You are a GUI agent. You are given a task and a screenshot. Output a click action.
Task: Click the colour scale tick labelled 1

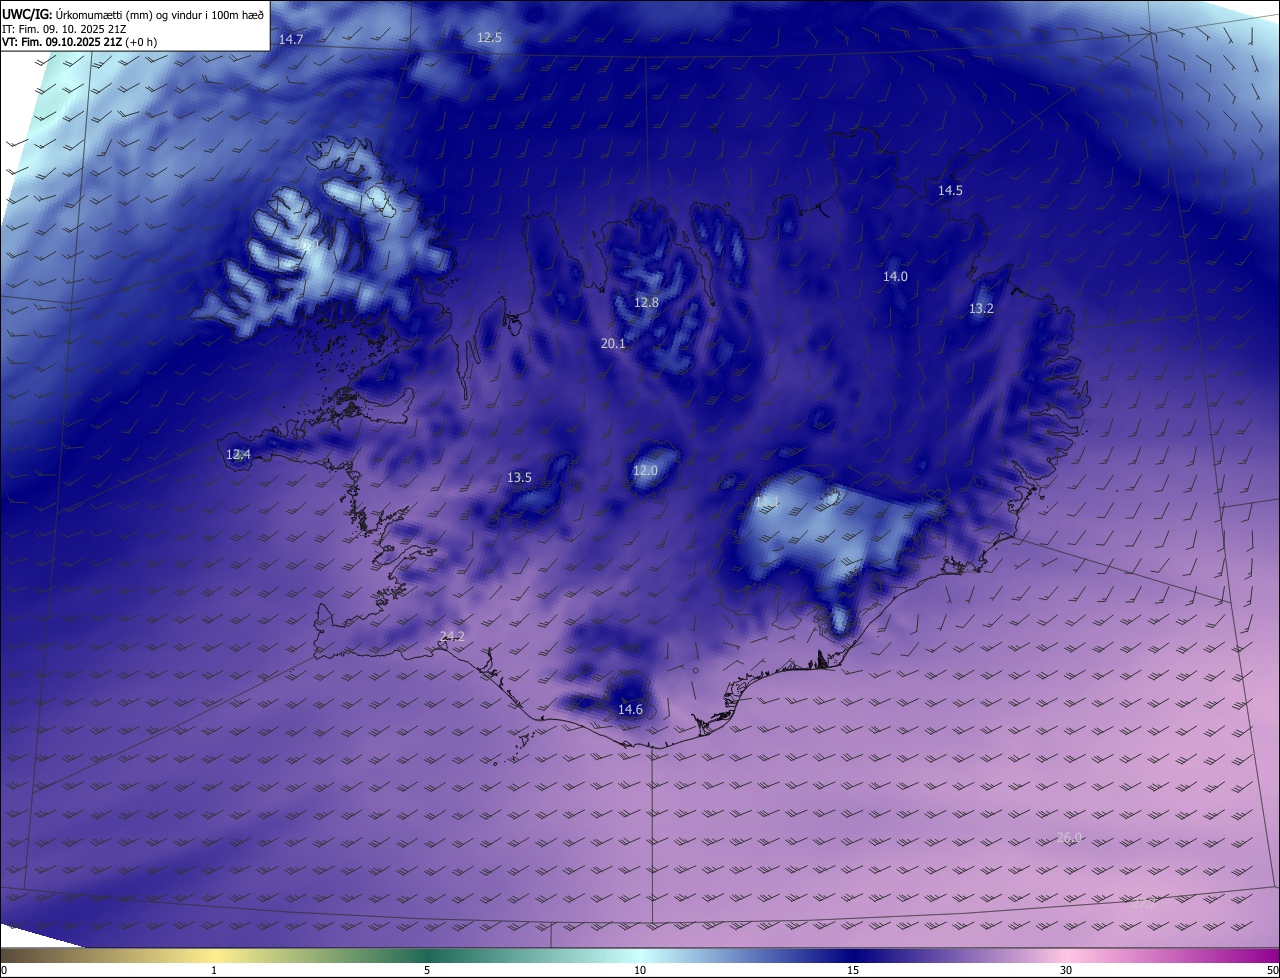pyautogui.click(x=214, y=970)
